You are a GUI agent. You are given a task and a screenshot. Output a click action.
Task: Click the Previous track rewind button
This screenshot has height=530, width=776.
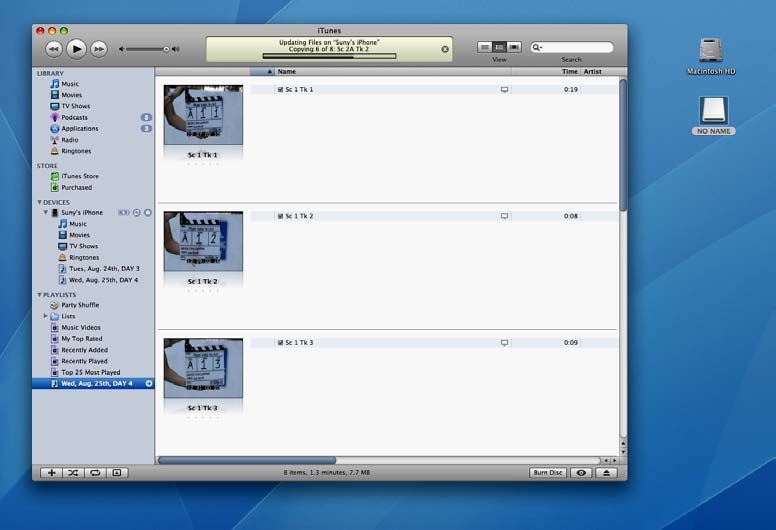(53, 49)
